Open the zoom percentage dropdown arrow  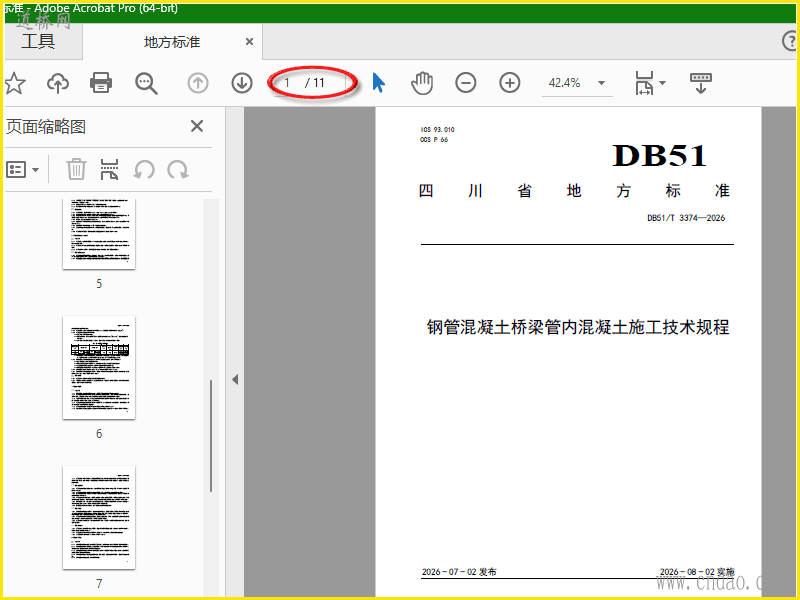pyautogui.click(x=602, y=83)
